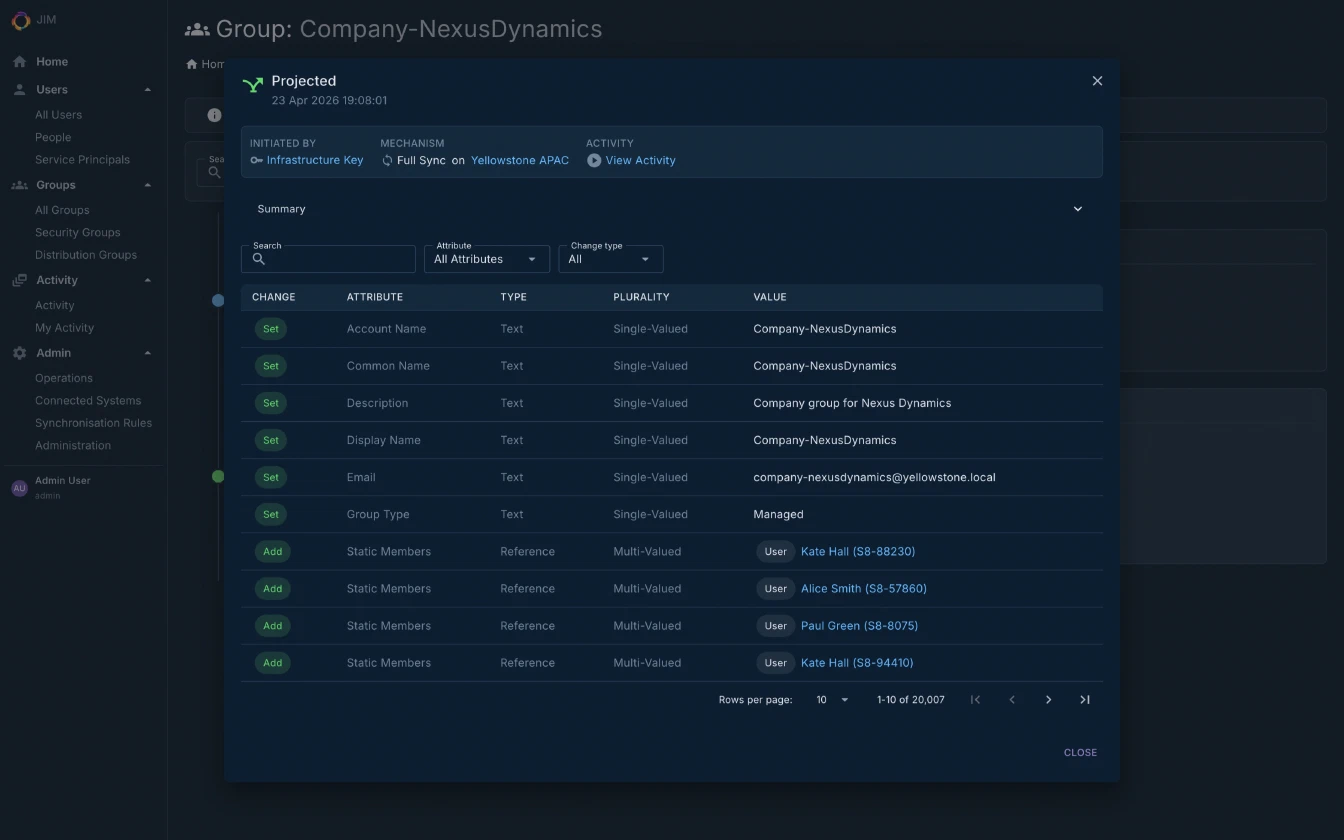Go to Security Groups
The height and width of the screenshot is (840, 1344).
(76, 232)
